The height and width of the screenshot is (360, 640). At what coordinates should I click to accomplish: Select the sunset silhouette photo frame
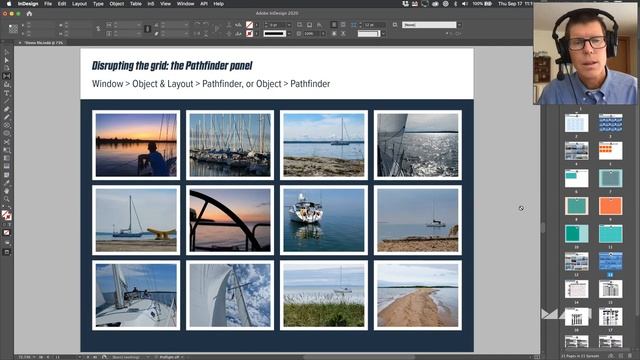(x=136, y=145)
